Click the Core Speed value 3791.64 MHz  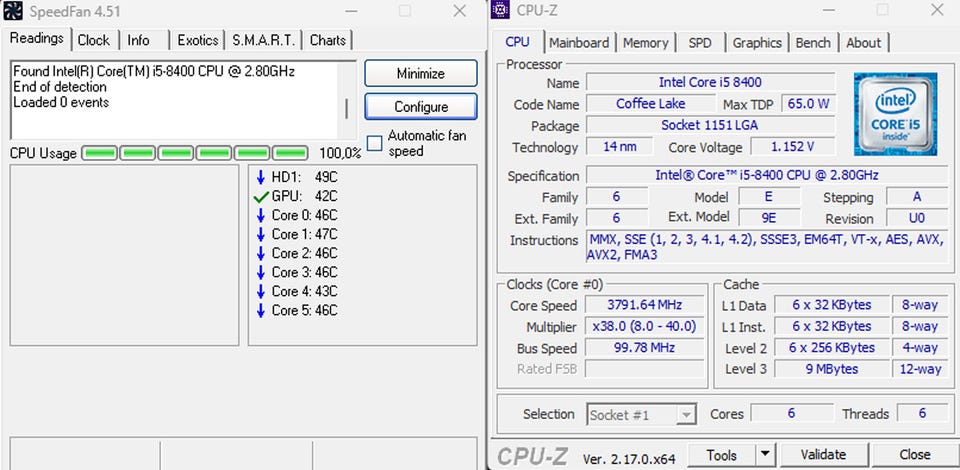click(644, 305)
